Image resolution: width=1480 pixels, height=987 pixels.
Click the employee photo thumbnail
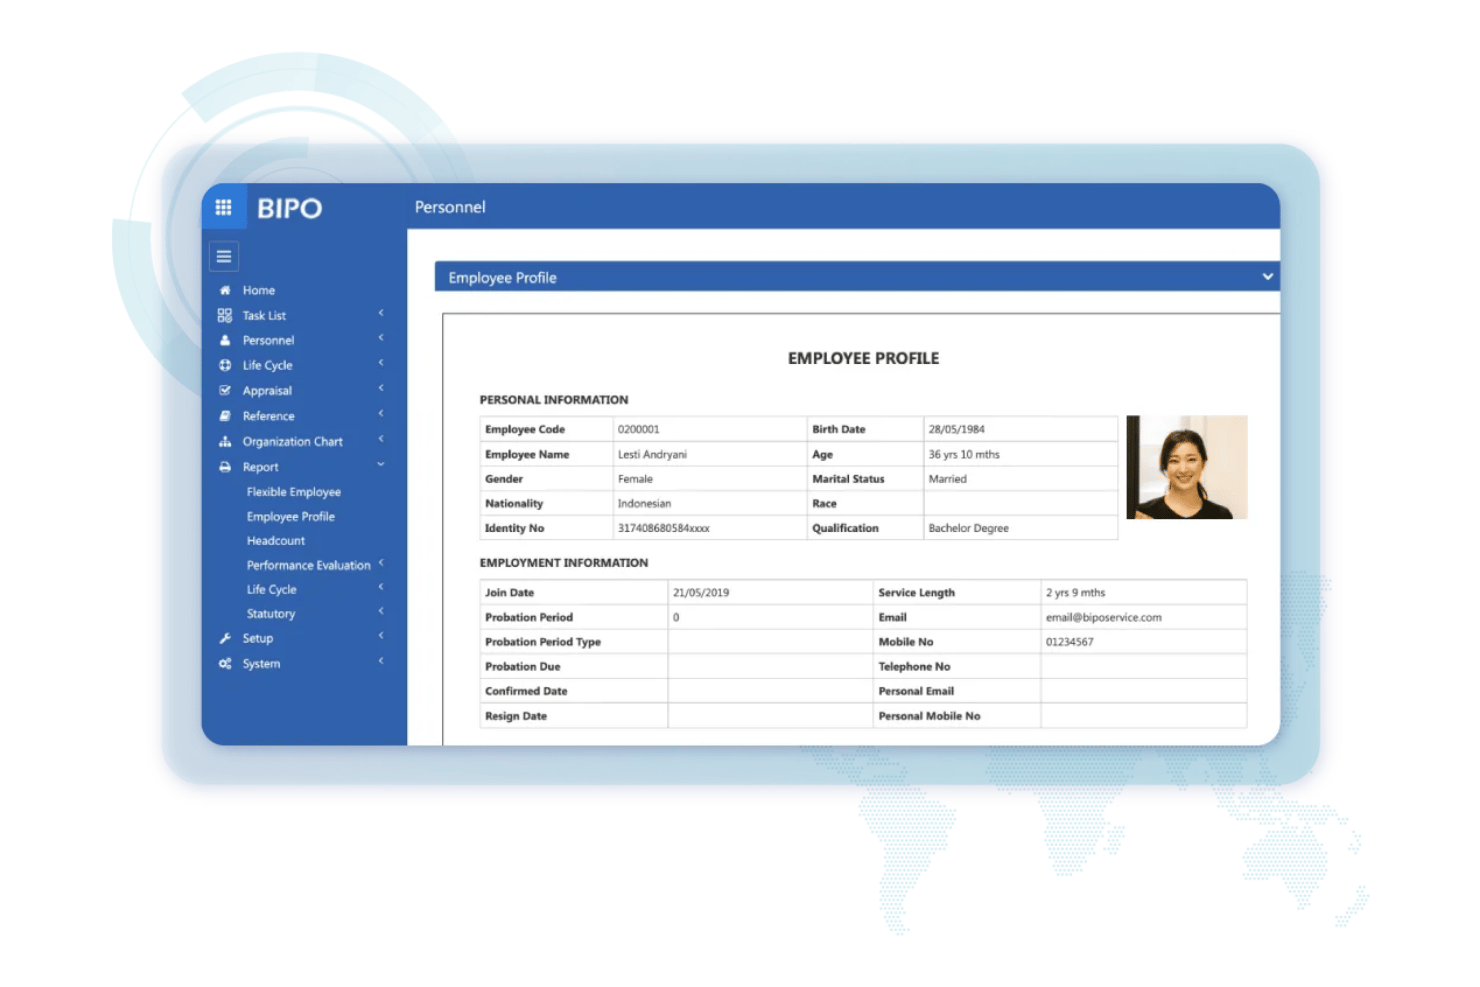[x=1187, y=467]
